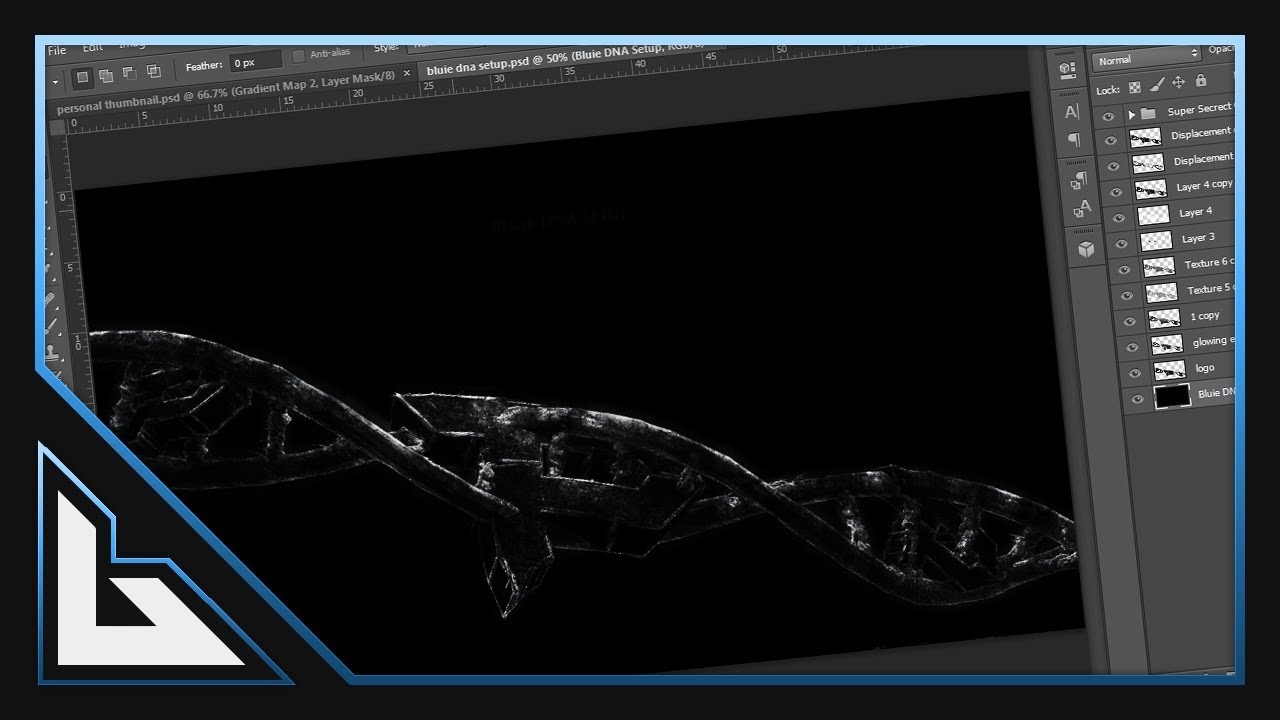Open the Character panel icon

1072,113
